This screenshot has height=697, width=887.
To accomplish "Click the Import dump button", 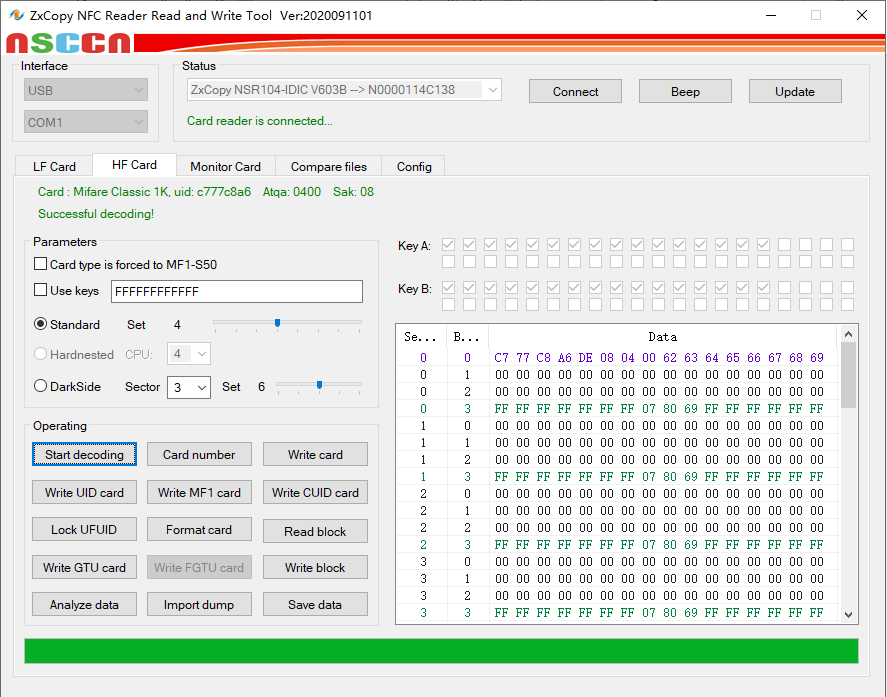I will [x=199, y=604].
